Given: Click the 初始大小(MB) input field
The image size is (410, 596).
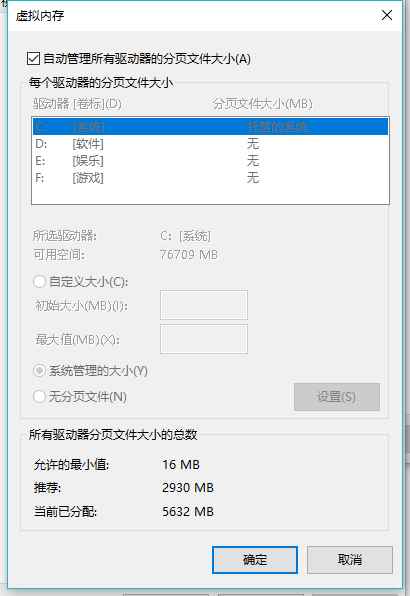Looking at the screenshot, I should pyautogui.click(x=204, y=305).
